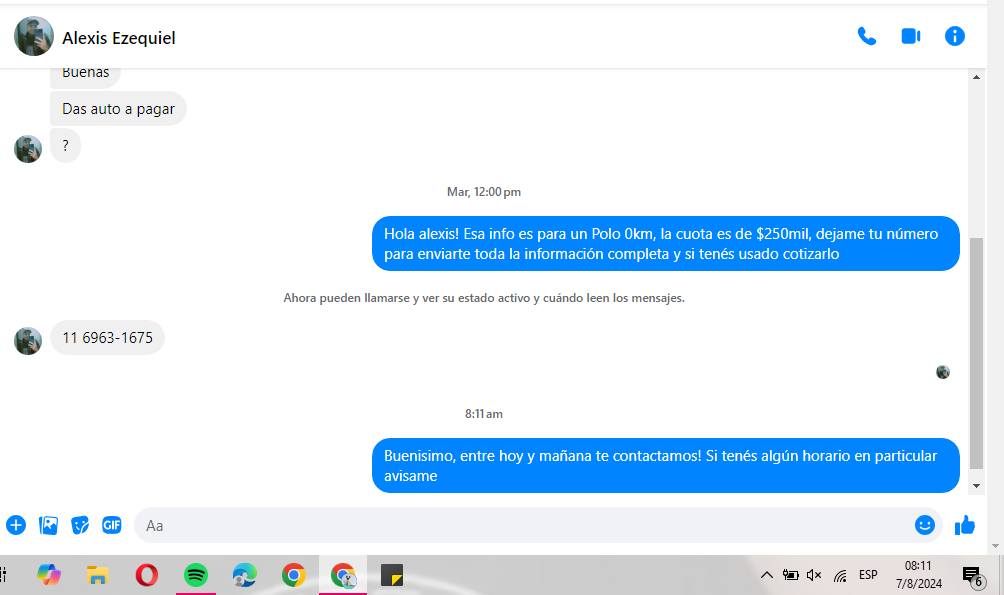Screen dimensions: 1004x595
Task: Open Google Chrome from the taskbar
Action: (294, 575)
